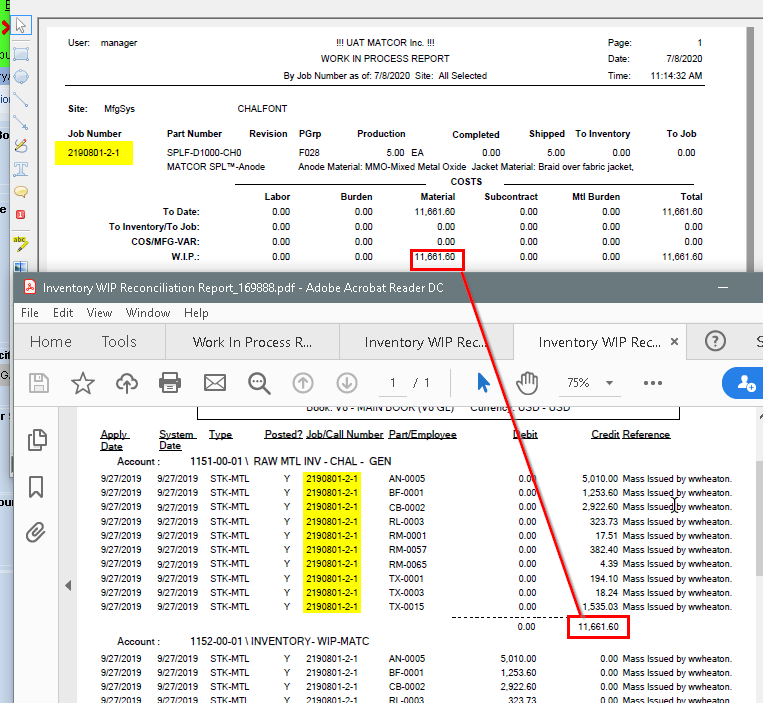This screenshot has width=763, height=703.
Task: Go to previous page arrow
Action: tap(303, 383)
